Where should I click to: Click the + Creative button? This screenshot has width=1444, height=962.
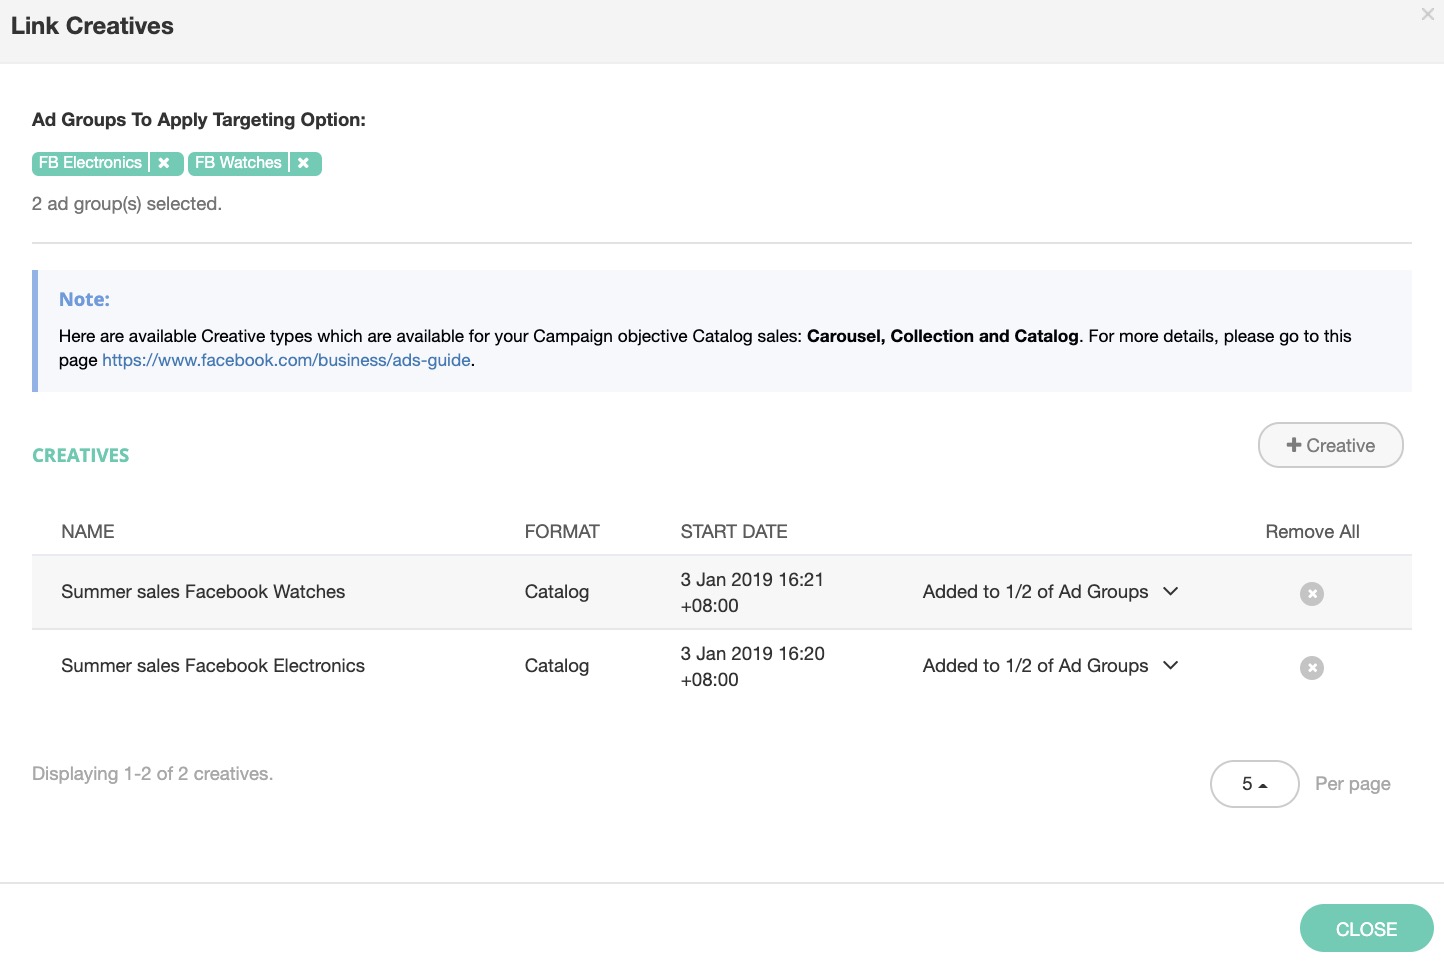[x=1330, y=446]
